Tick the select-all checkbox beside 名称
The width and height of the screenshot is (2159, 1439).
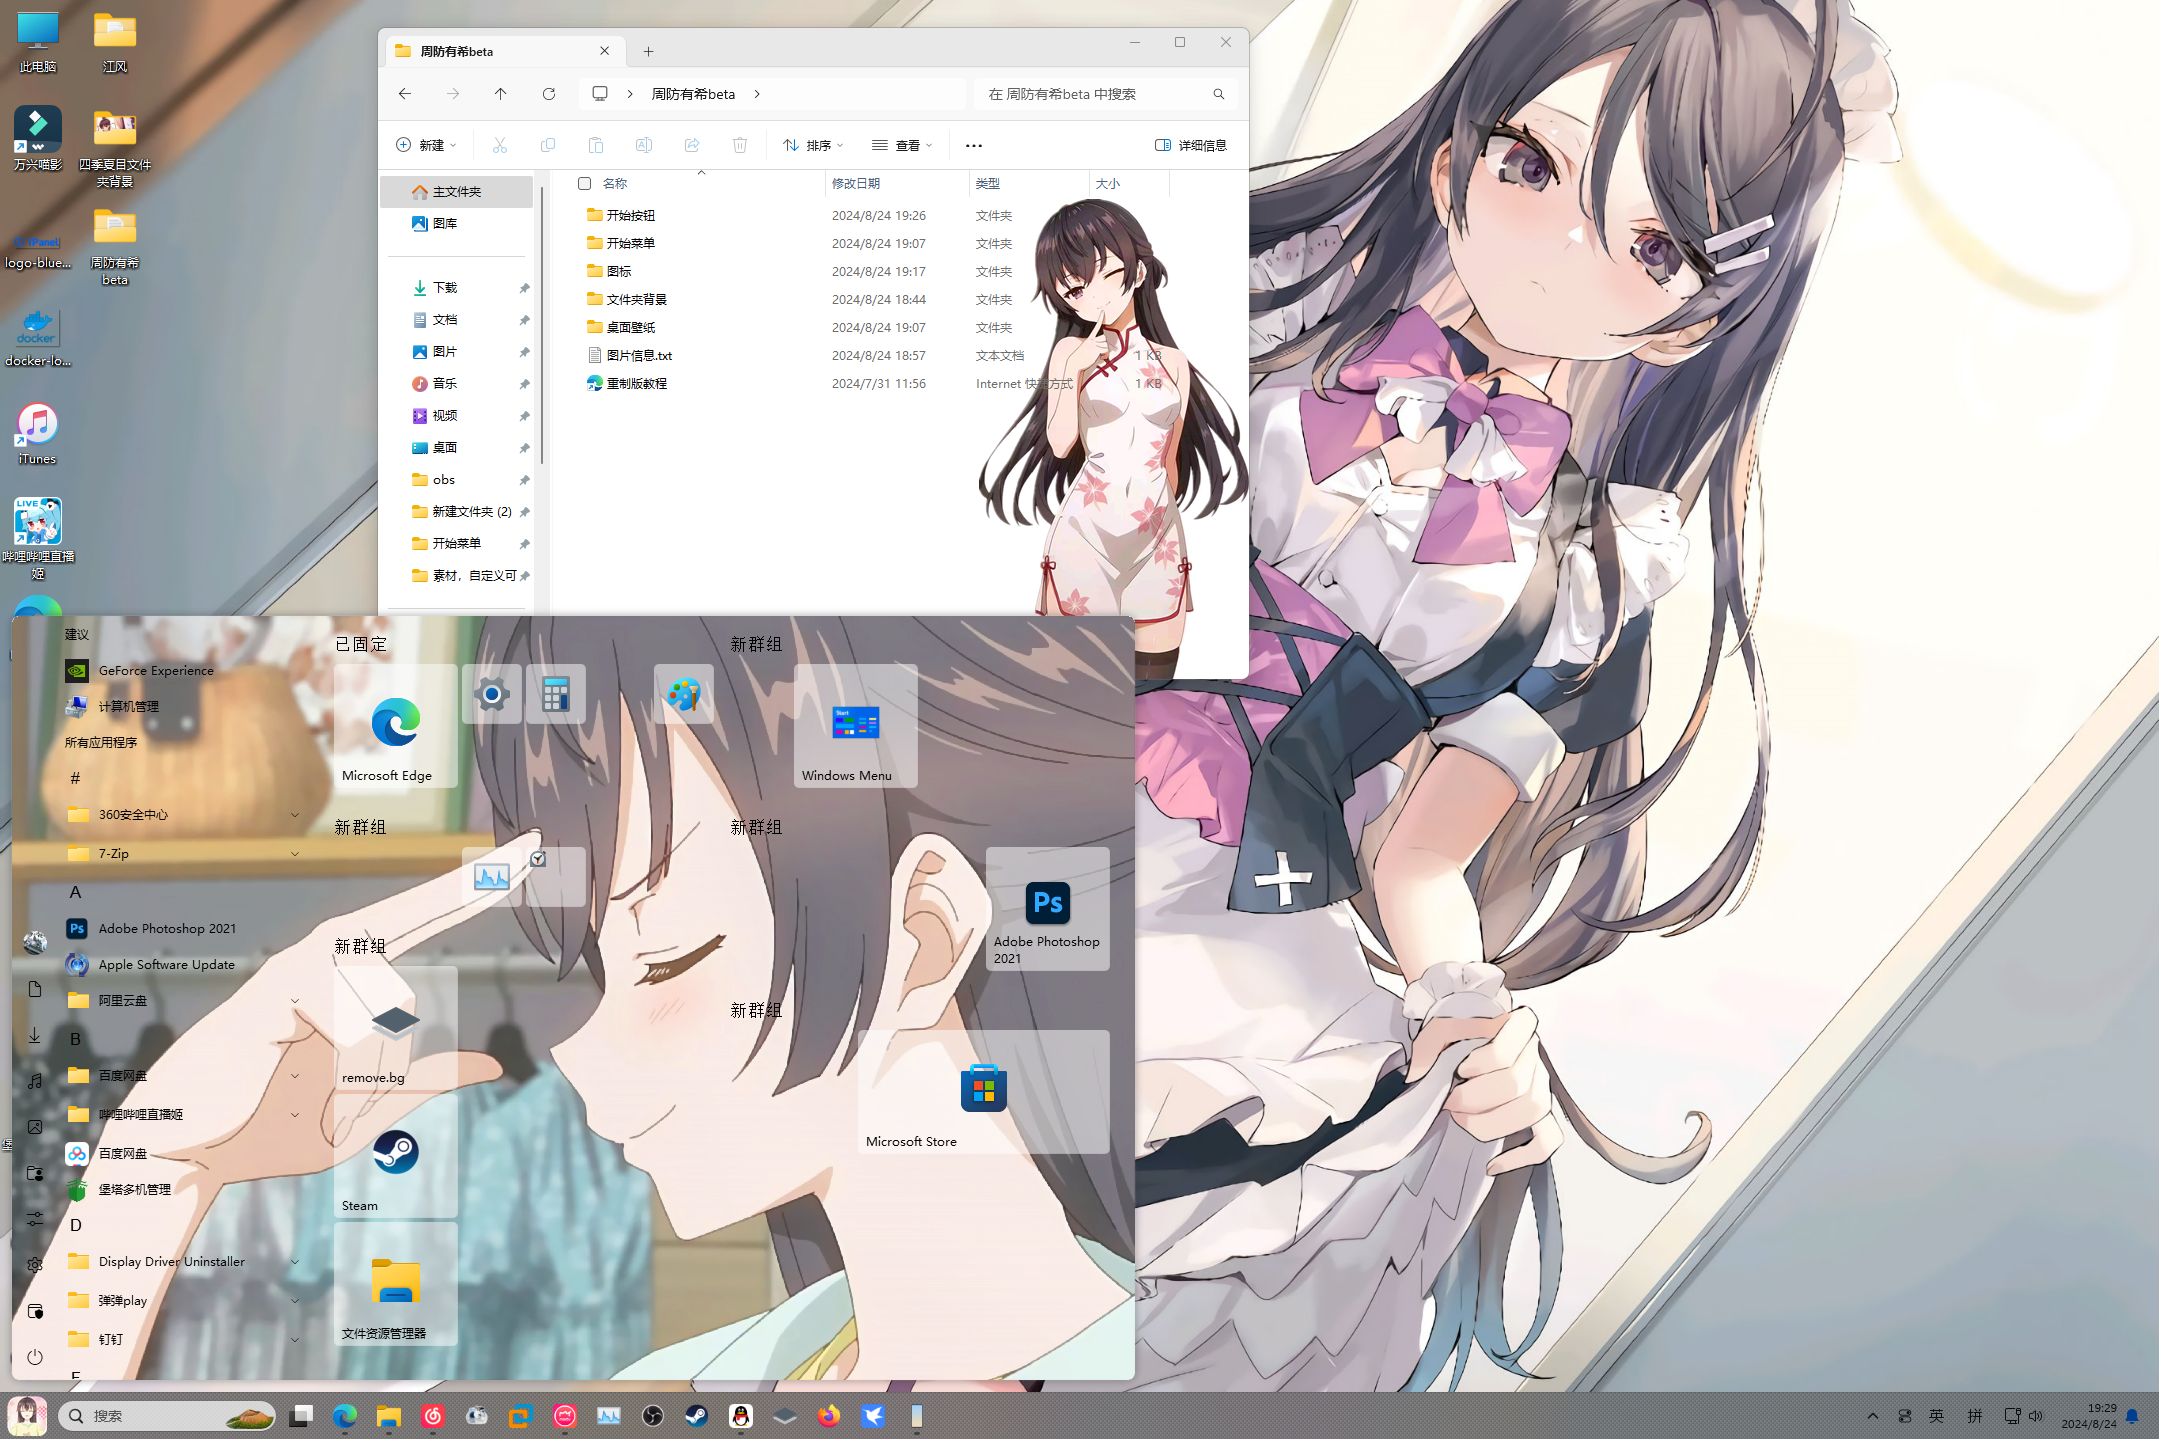tap(585, 184)
